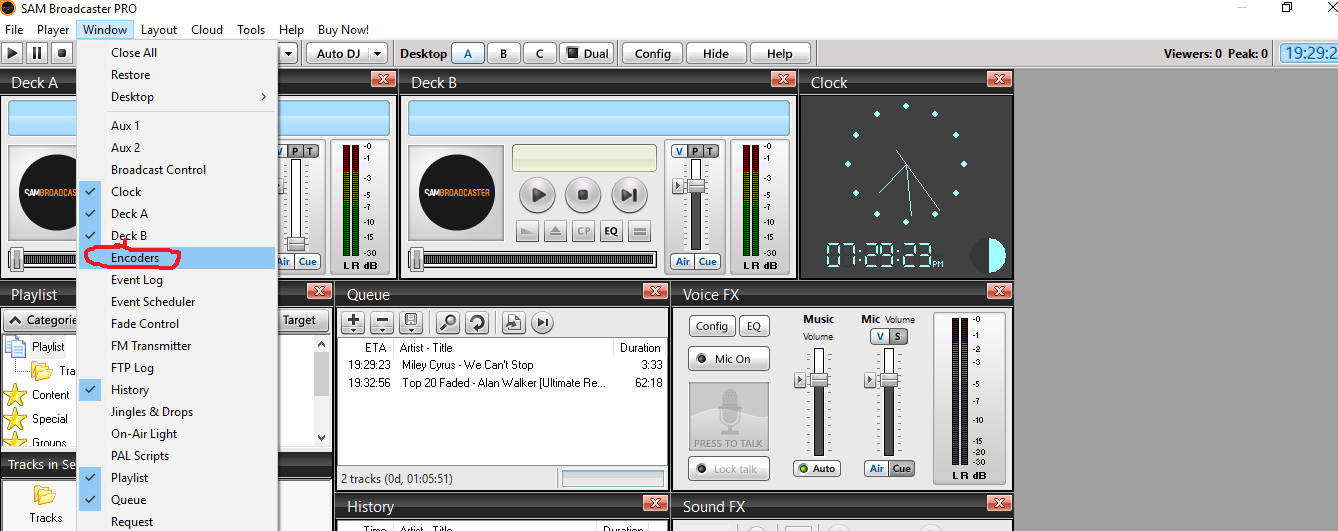Switch to Desktop A
This screenshot has width=1338, height=531.
[467, 54]
